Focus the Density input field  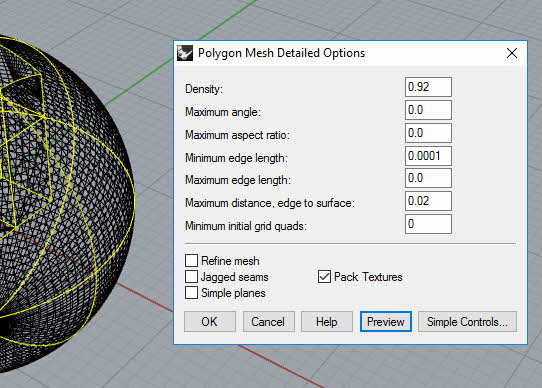pos(428,87)
